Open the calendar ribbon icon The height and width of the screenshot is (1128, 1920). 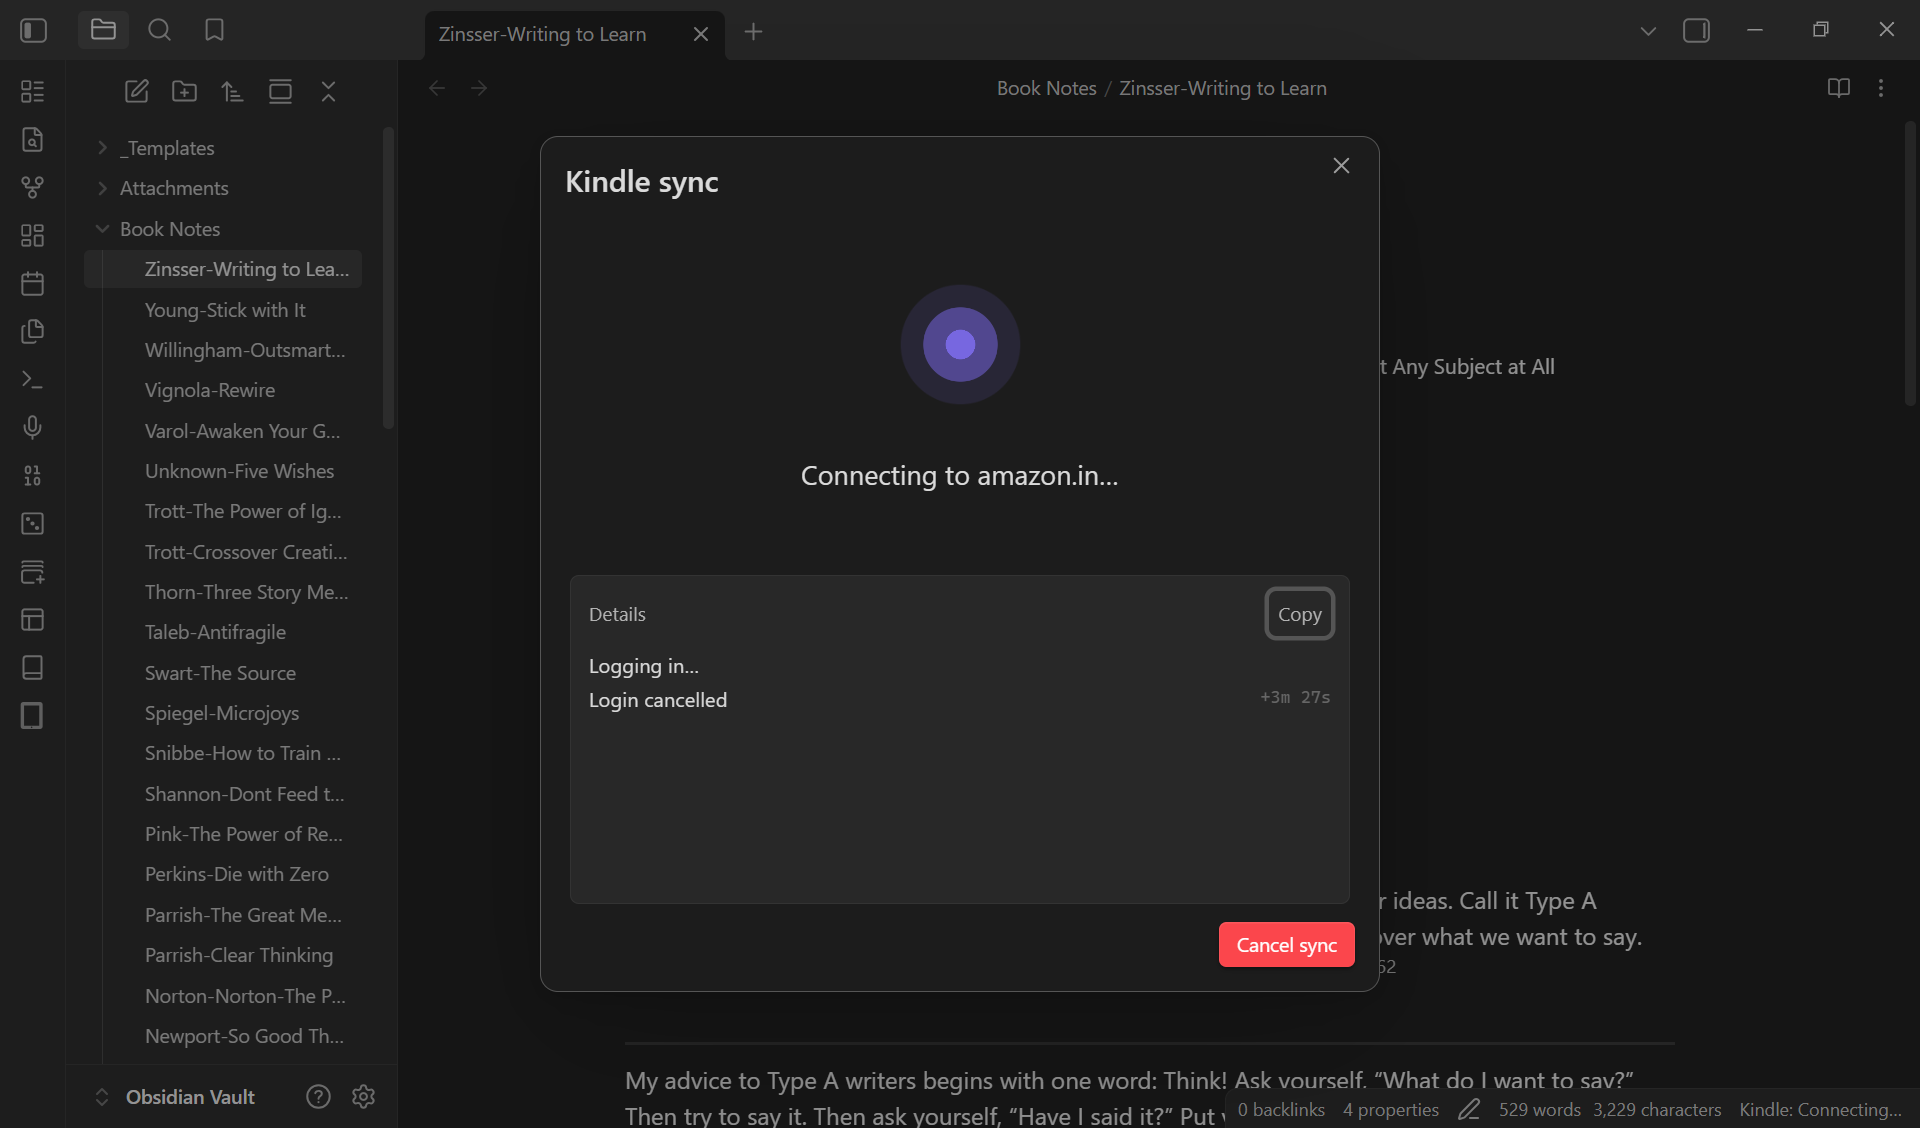32,283
